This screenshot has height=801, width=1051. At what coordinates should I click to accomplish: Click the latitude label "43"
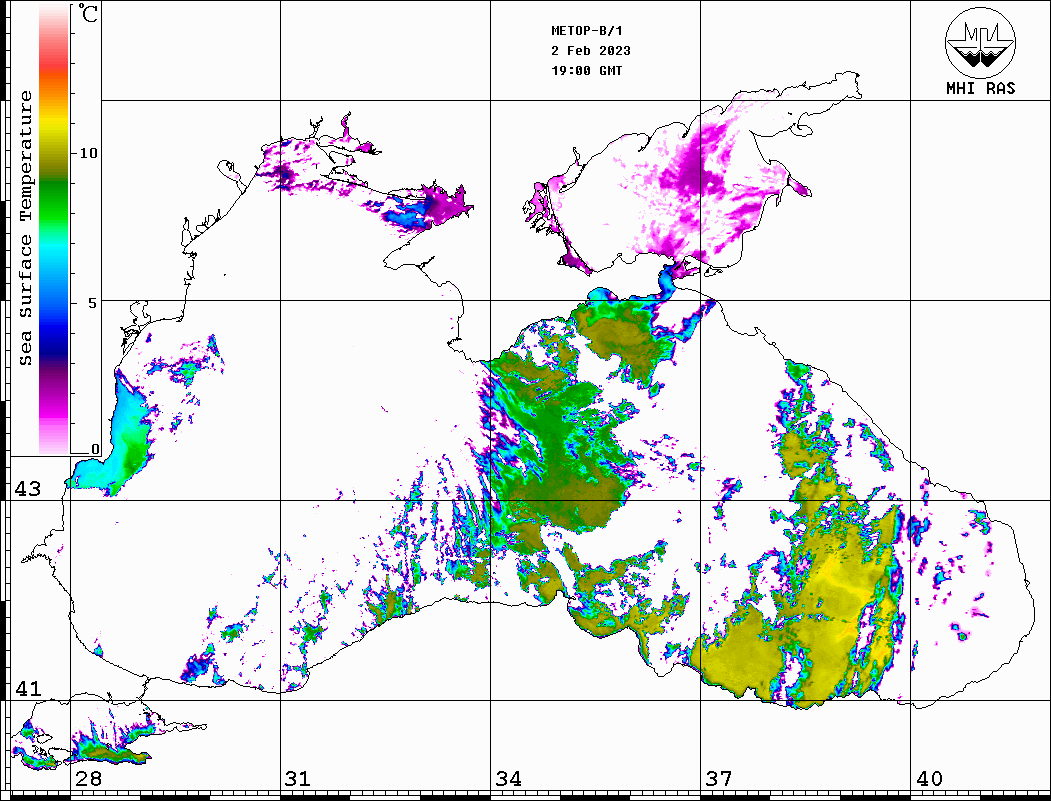click(27, 489)
